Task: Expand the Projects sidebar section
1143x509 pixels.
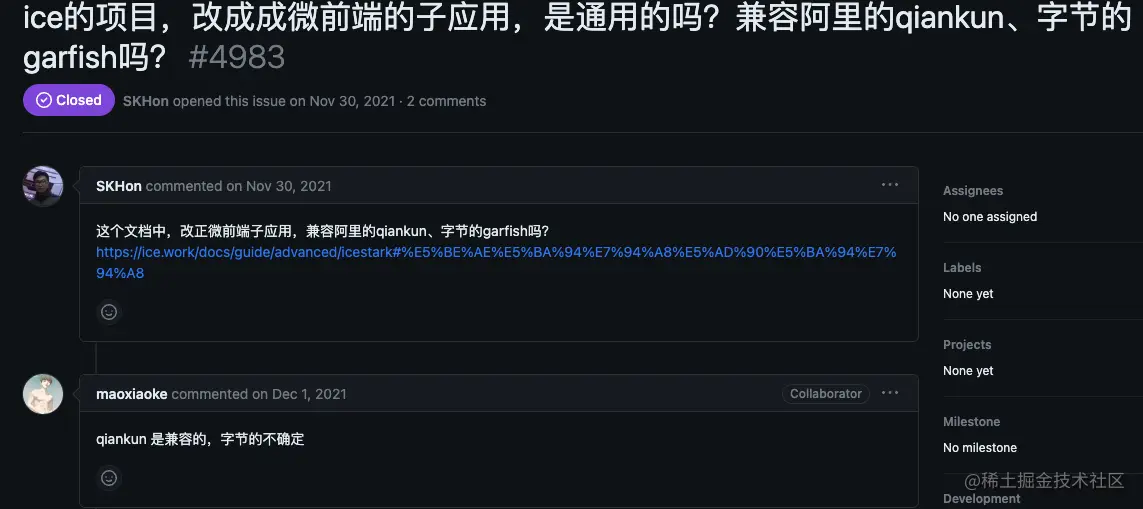Action: (x=967, y=344)
